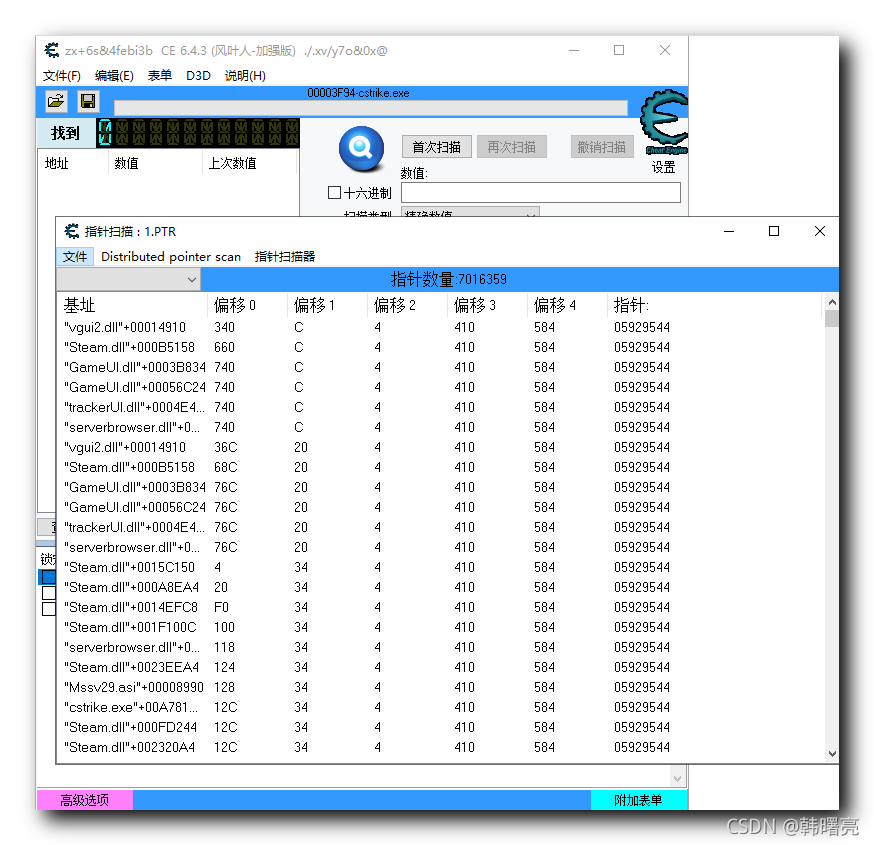Click the 找到 label
874x845 pixels.
coord(66,133)
